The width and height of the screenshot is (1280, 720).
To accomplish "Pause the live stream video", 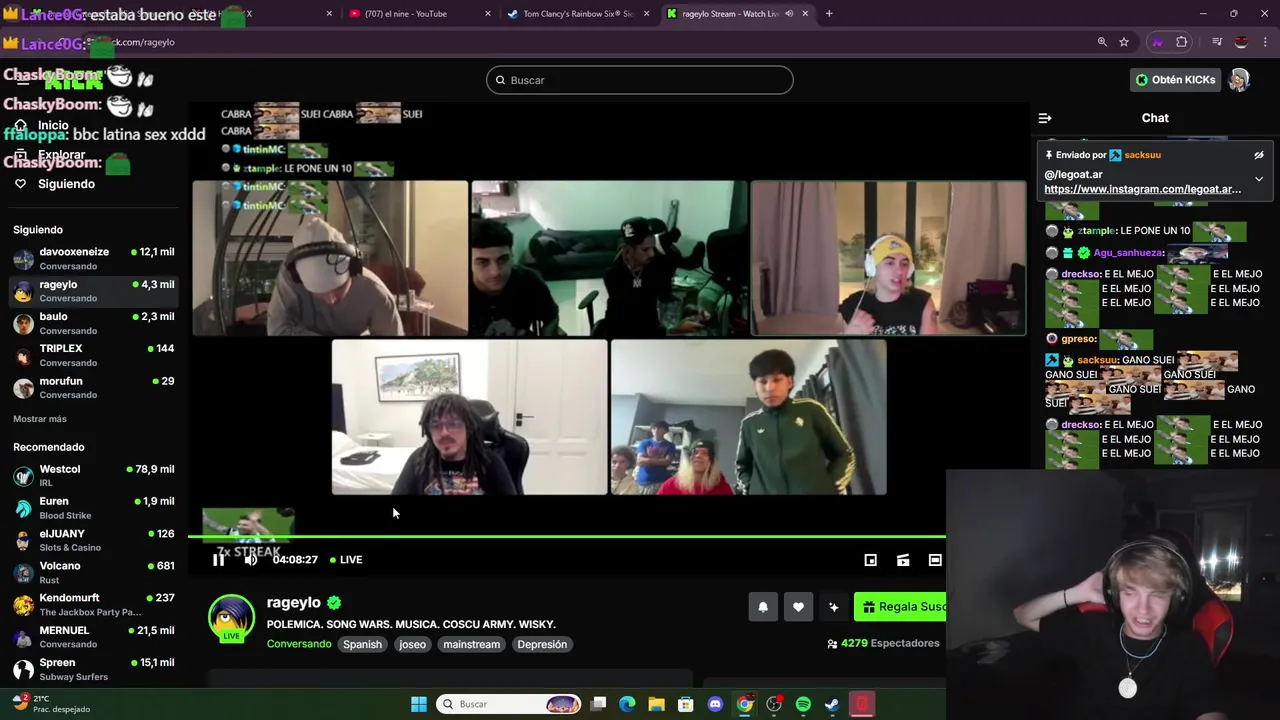I will click(x=218, y=560).
